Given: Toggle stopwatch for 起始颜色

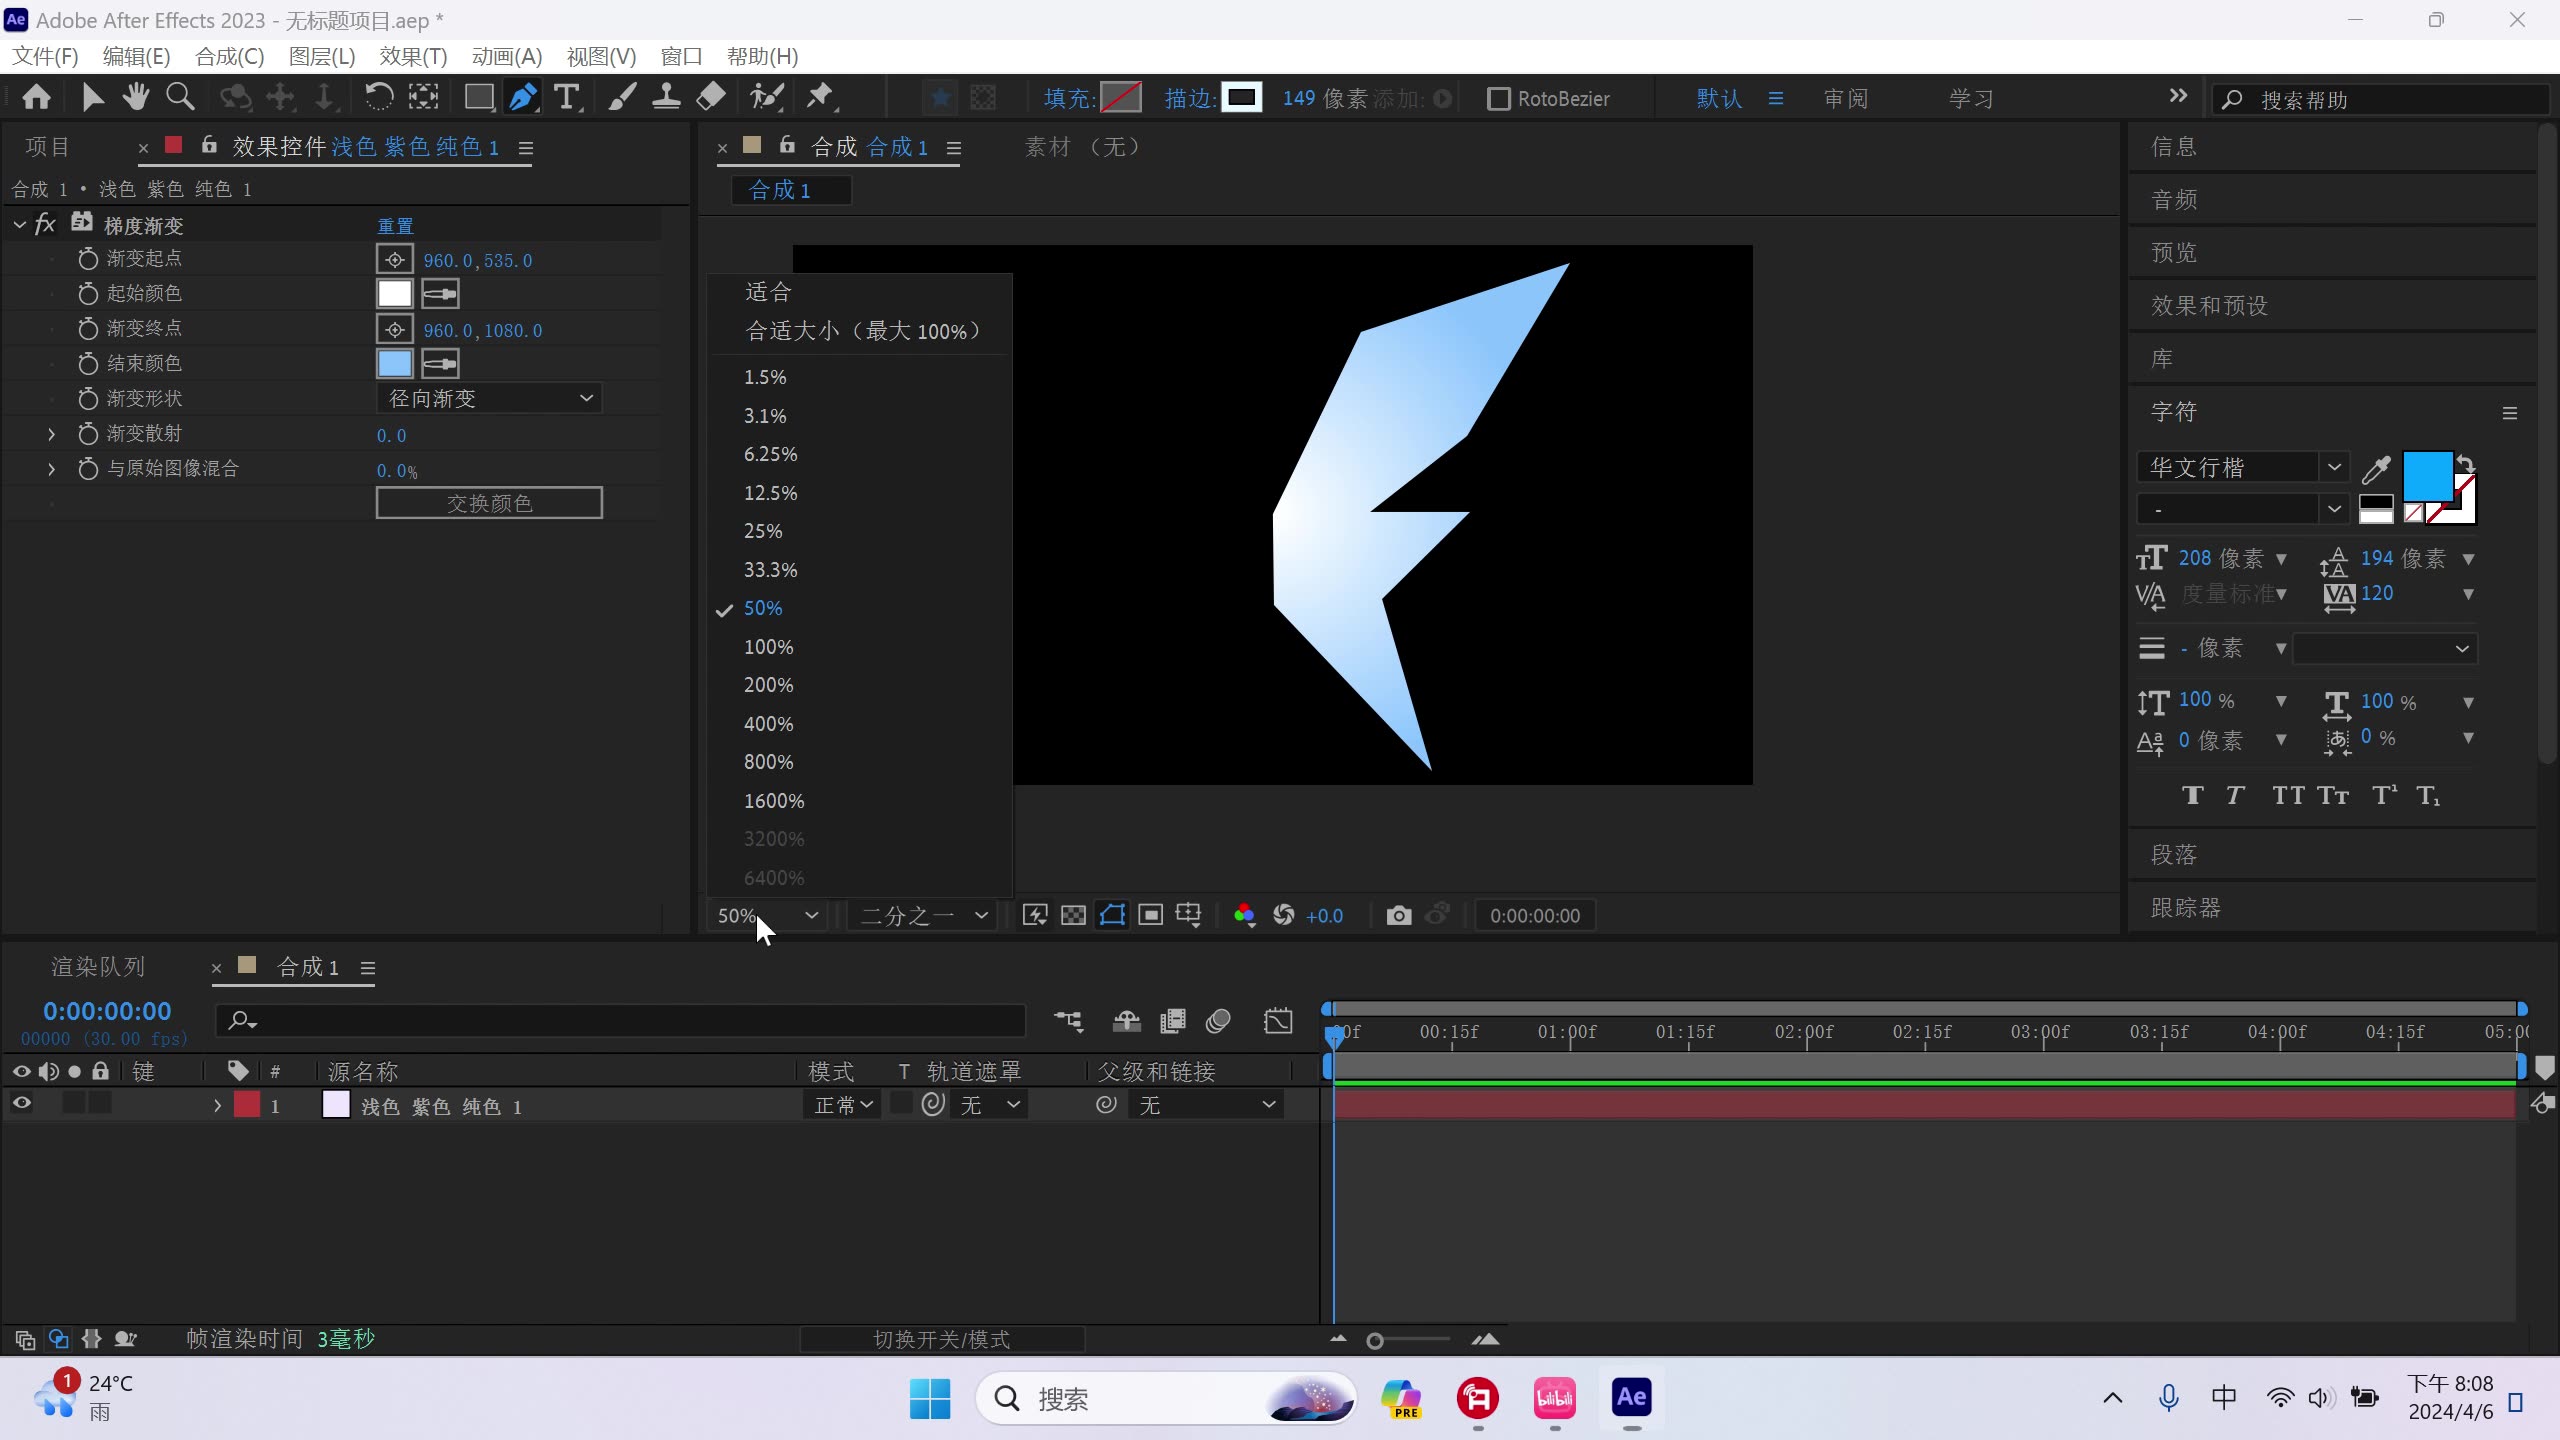Looking at the screenshot, I should tap(88, 294).
